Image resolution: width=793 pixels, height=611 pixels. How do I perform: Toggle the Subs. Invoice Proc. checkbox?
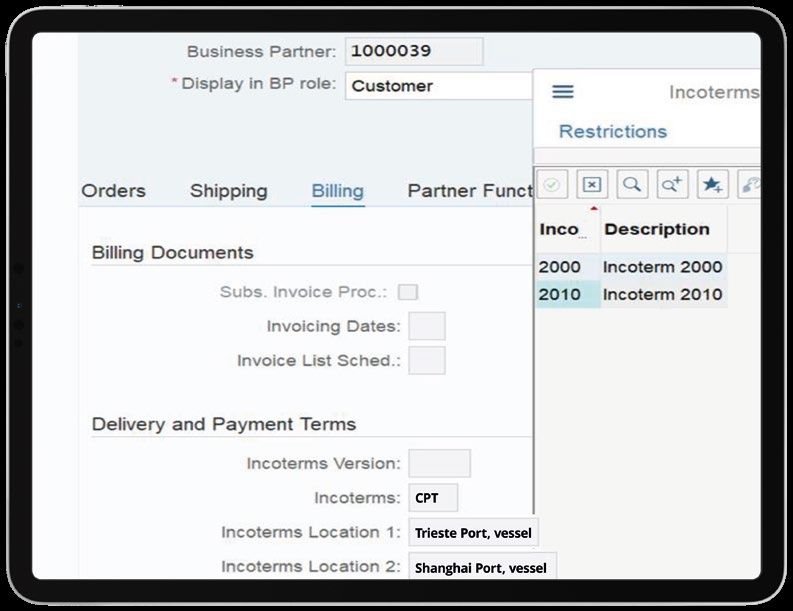click(x=408, y=292)
